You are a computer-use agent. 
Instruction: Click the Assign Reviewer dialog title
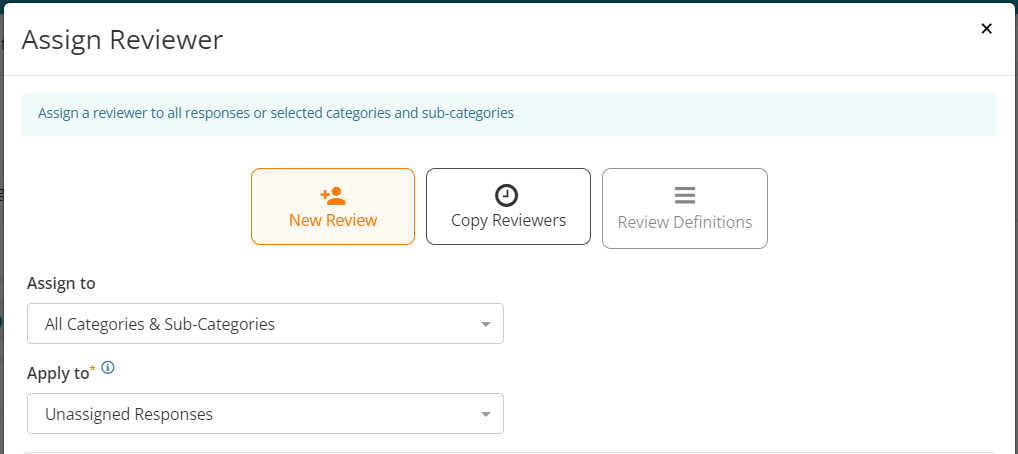[122, 40]
